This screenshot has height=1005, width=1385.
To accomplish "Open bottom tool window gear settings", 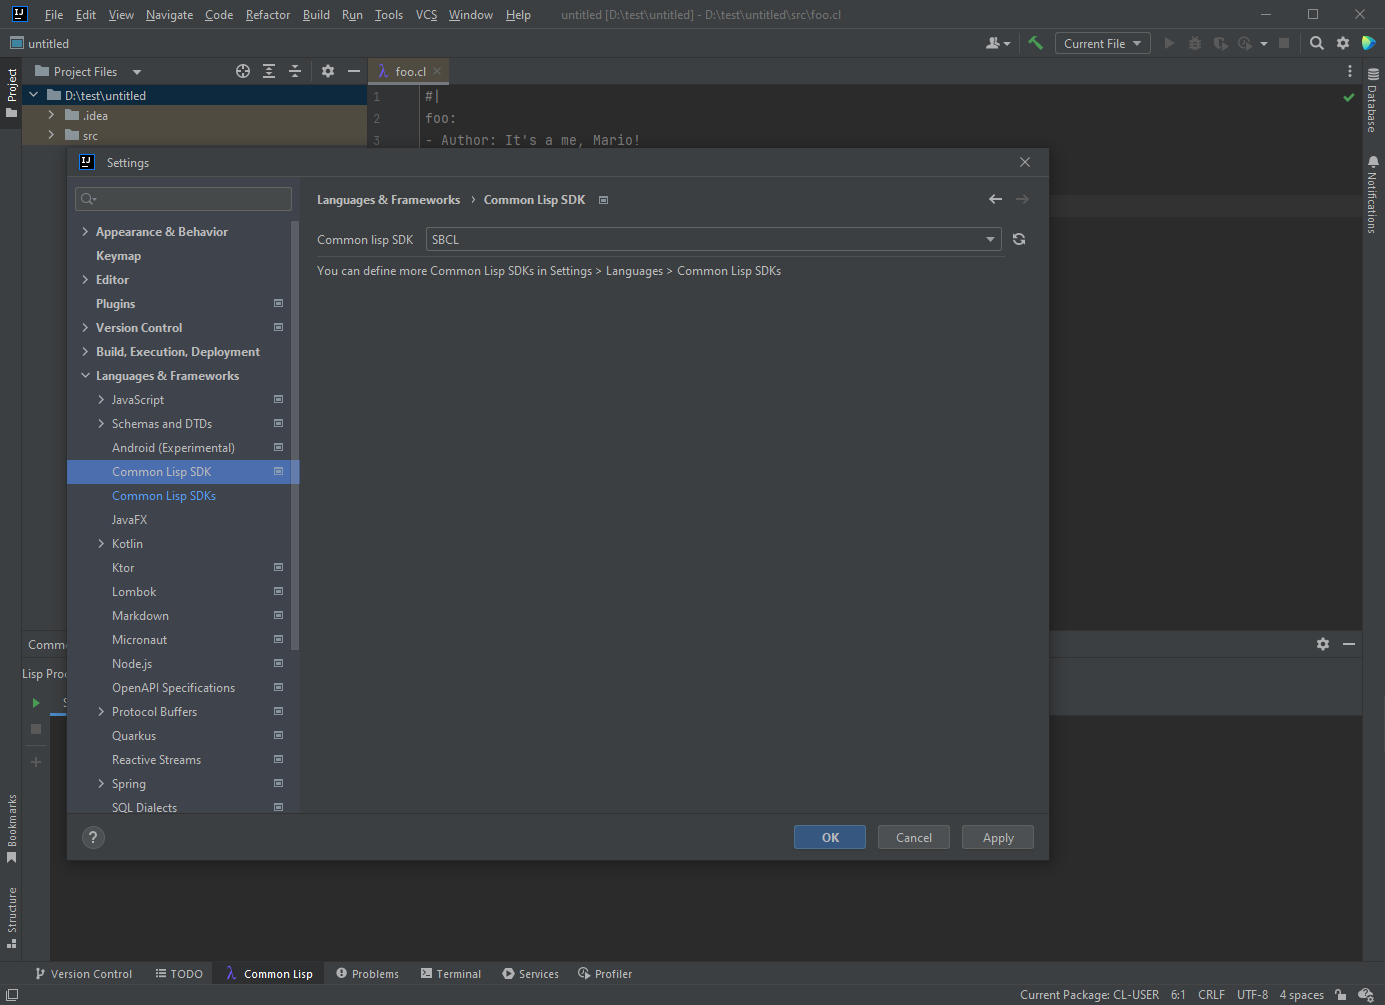I will pyautogui.click(x=1323, y=644).
